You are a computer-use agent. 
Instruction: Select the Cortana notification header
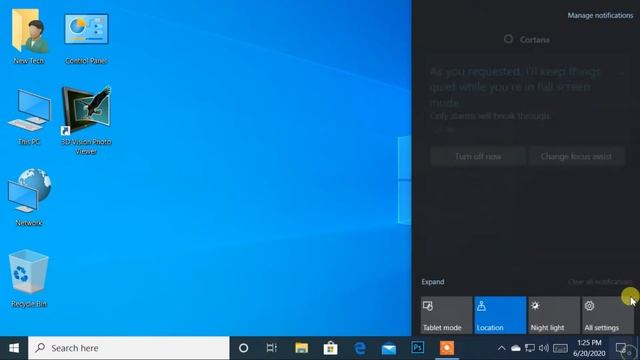click(x=527, y=40)
